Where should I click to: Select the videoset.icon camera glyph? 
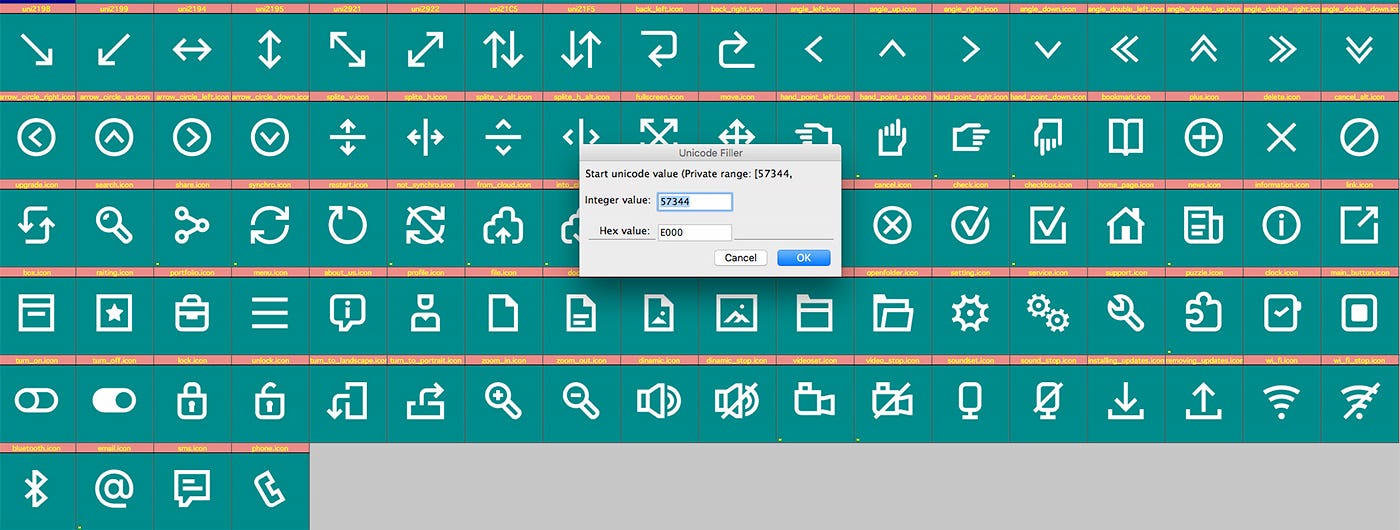tap(814, 402)
